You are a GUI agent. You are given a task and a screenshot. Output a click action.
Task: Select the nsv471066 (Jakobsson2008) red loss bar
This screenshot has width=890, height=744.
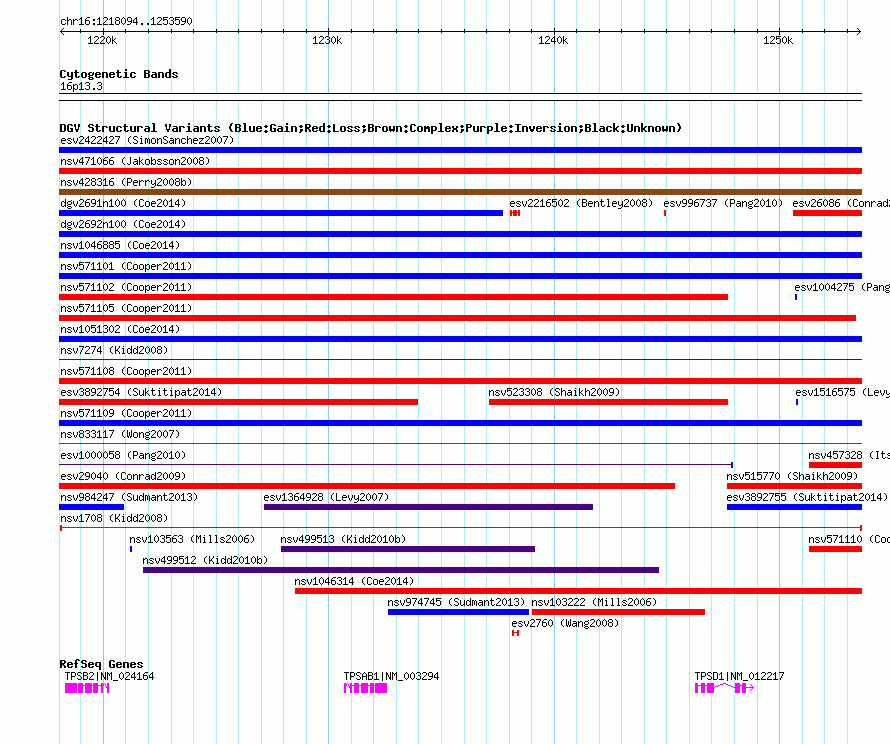click(460, 171)
